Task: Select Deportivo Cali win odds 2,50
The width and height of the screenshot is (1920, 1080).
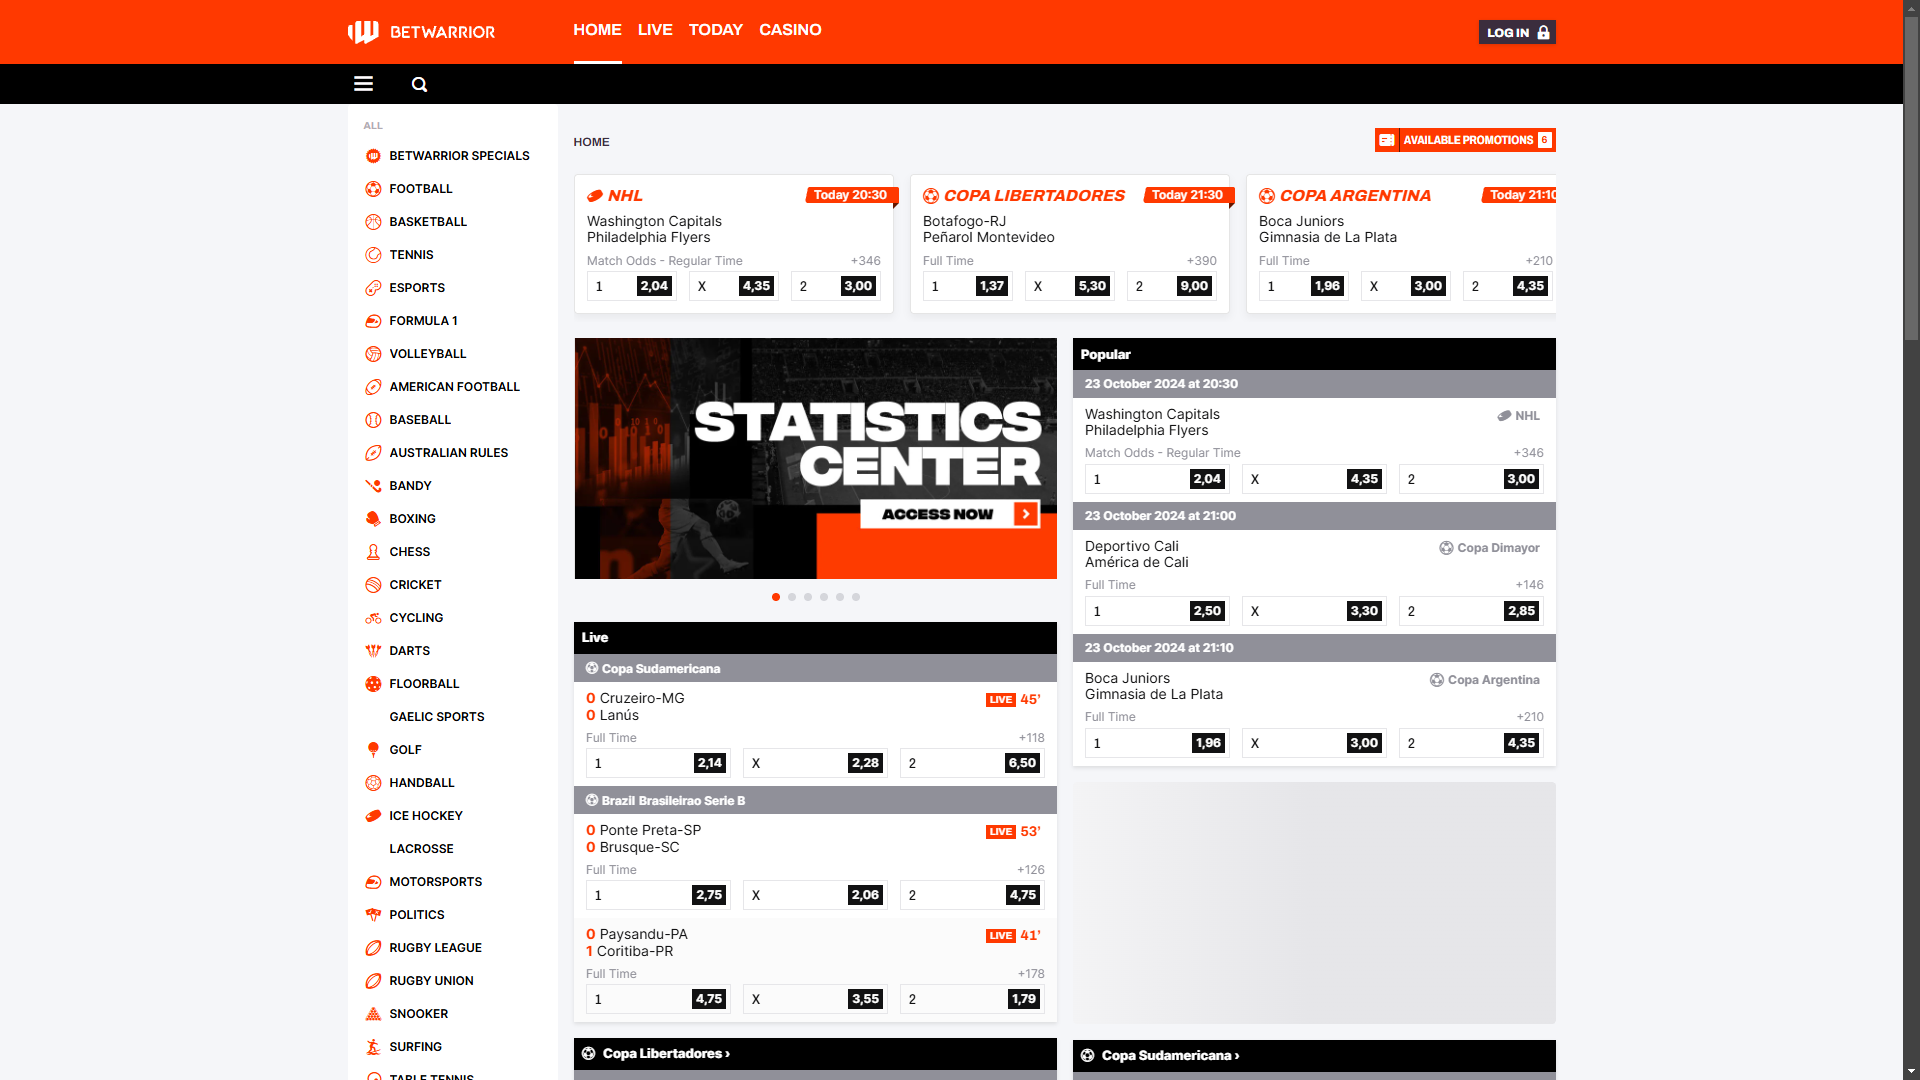Action: 1157,611
